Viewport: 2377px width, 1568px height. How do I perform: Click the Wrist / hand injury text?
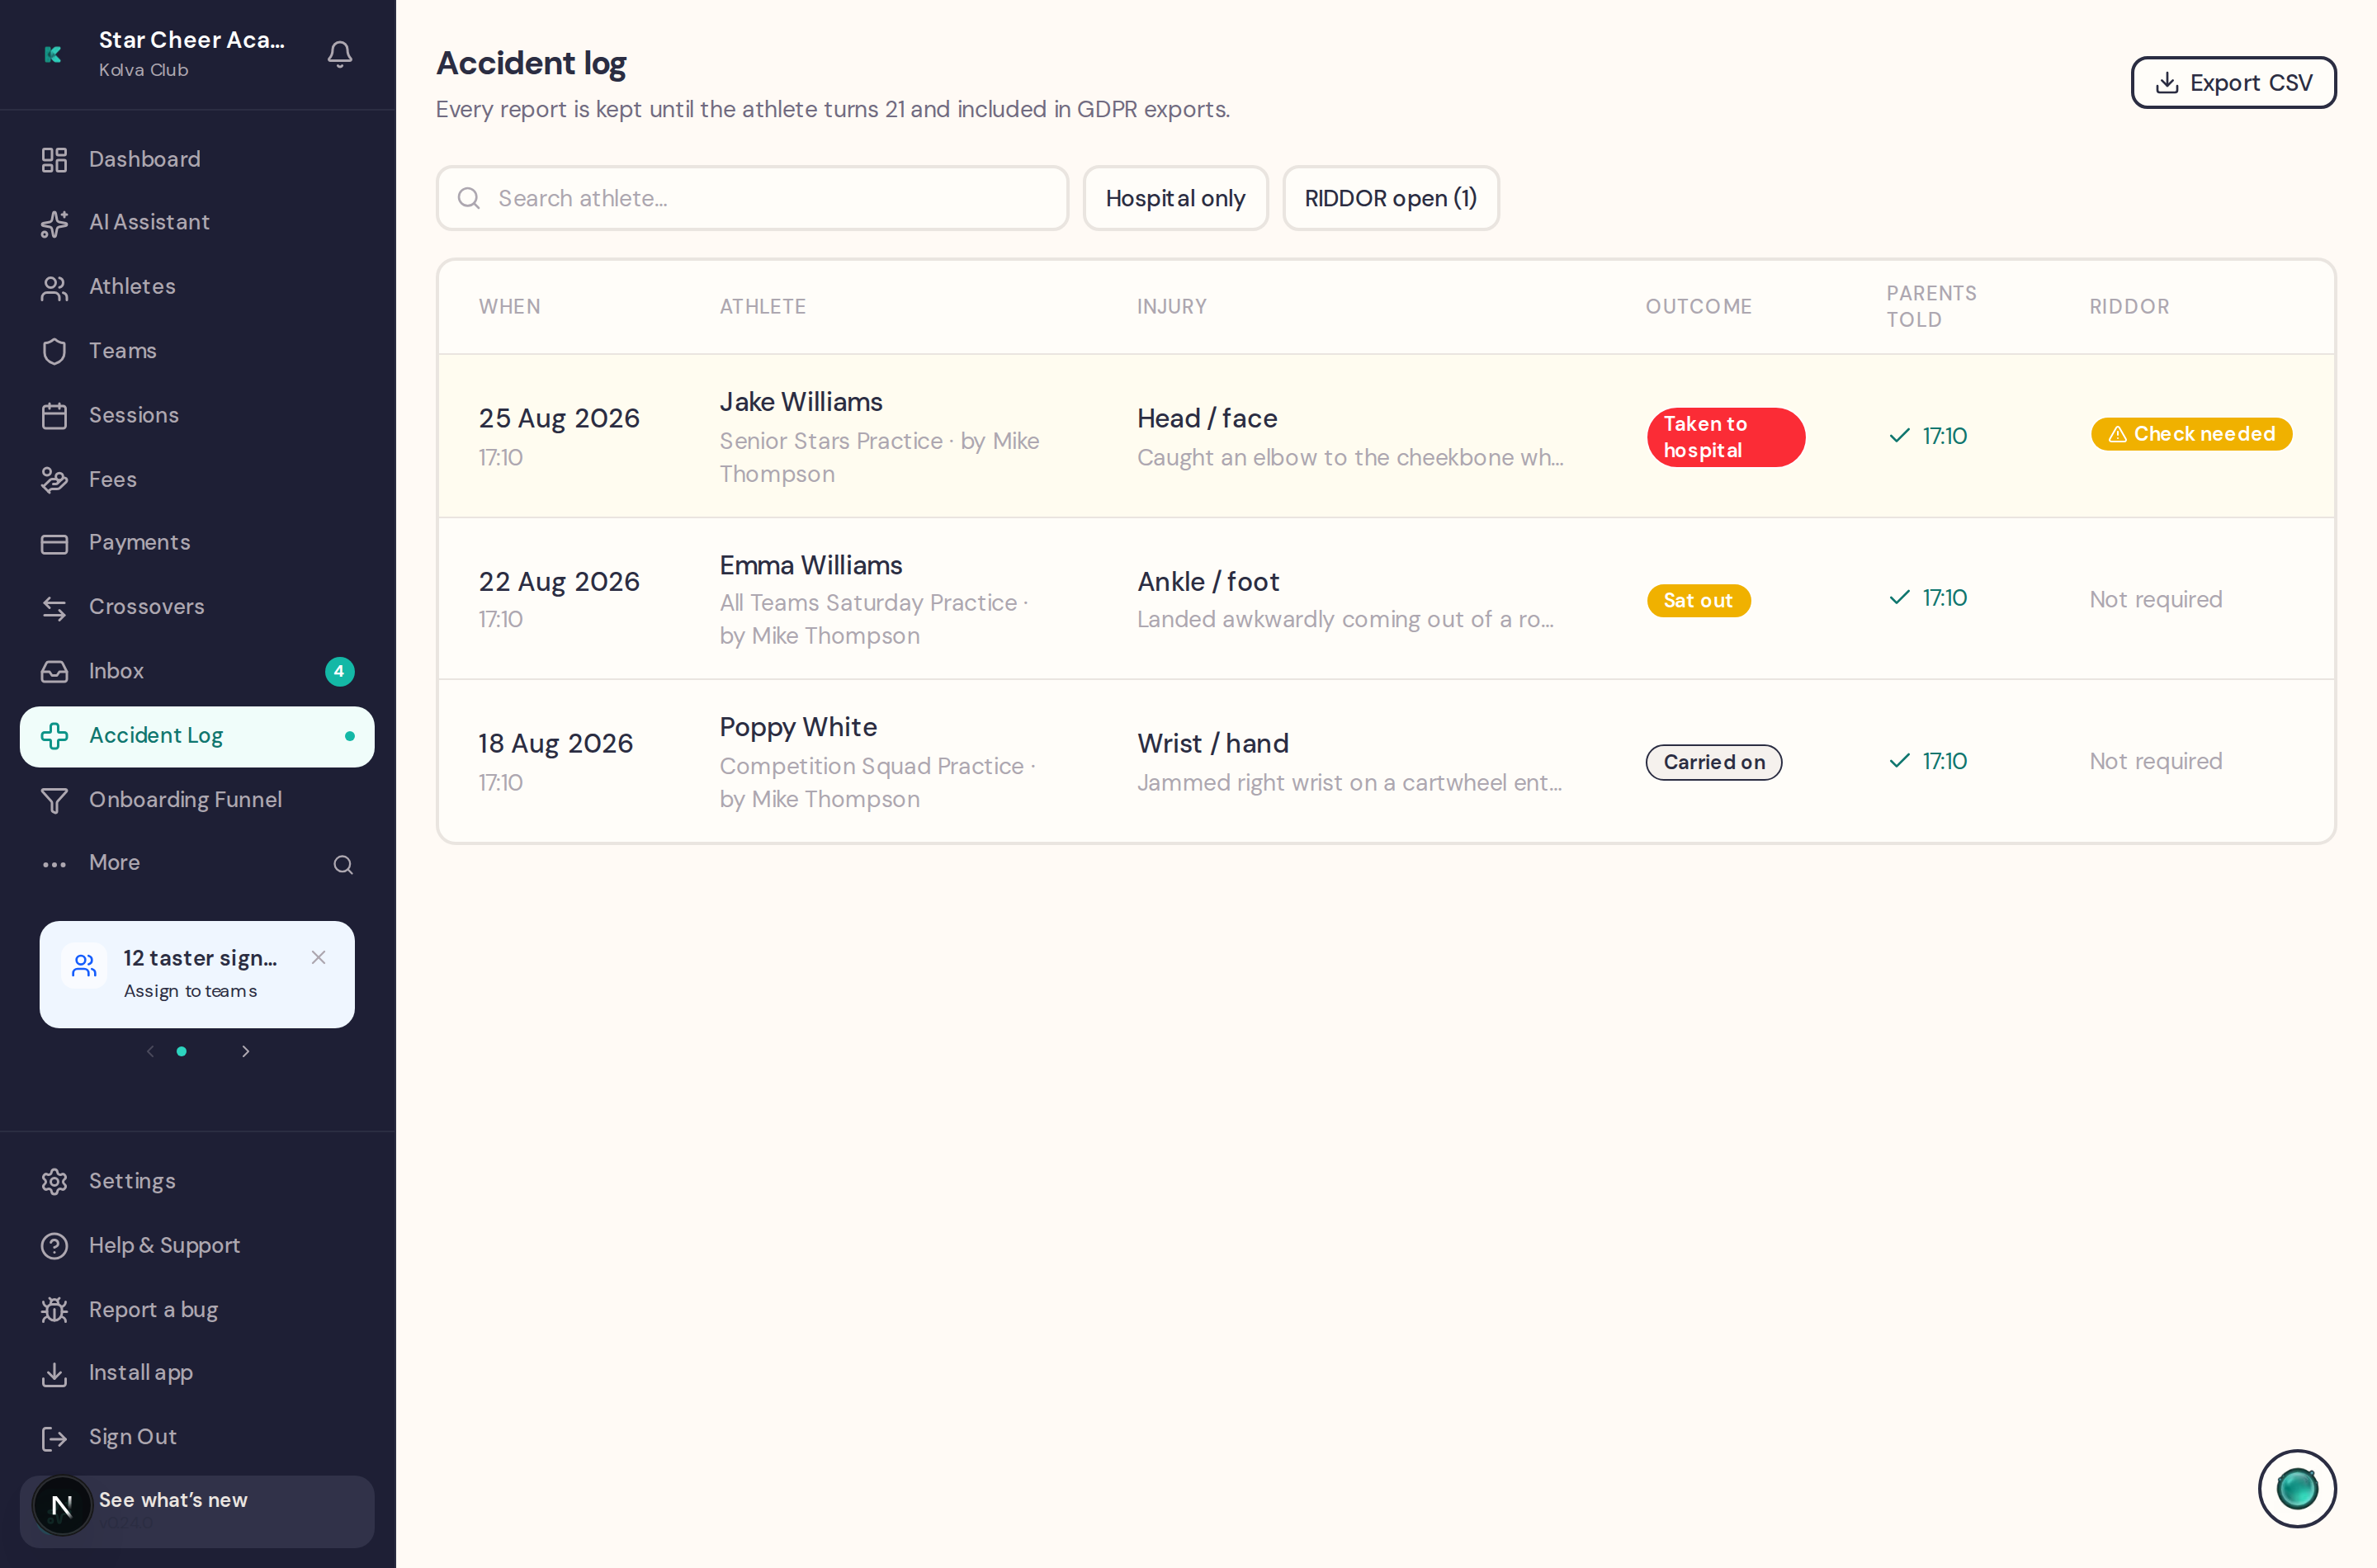point(1212,743)
